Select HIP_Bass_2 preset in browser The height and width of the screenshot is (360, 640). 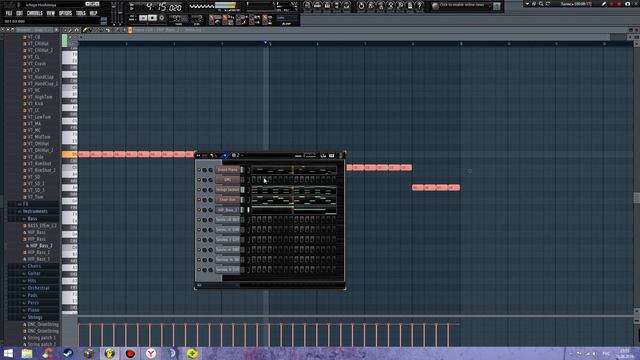41,246
